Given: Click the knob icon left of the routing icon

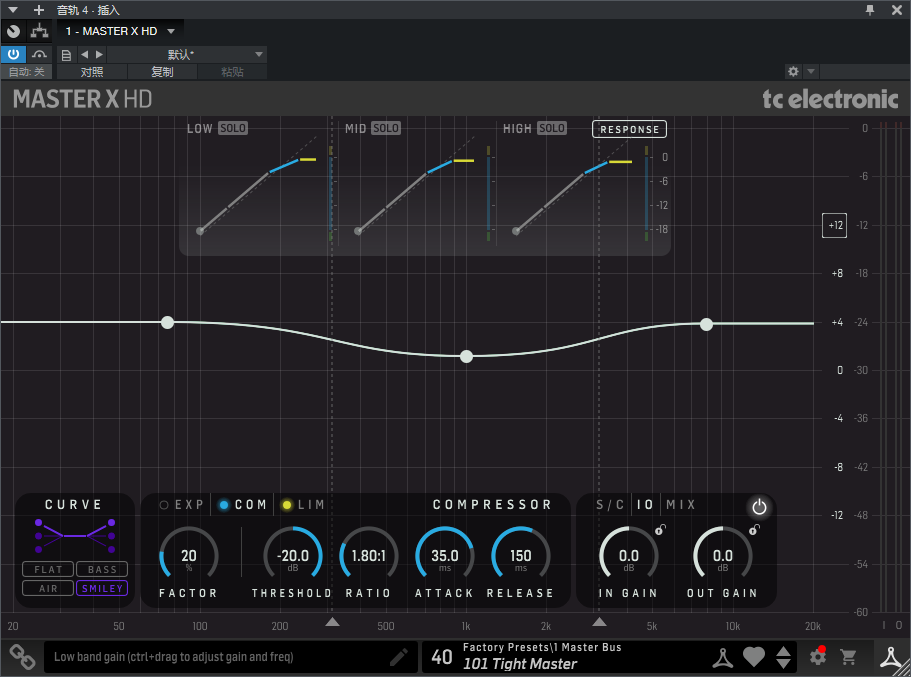Looking at the screenshot, I should tap(13, 31).
